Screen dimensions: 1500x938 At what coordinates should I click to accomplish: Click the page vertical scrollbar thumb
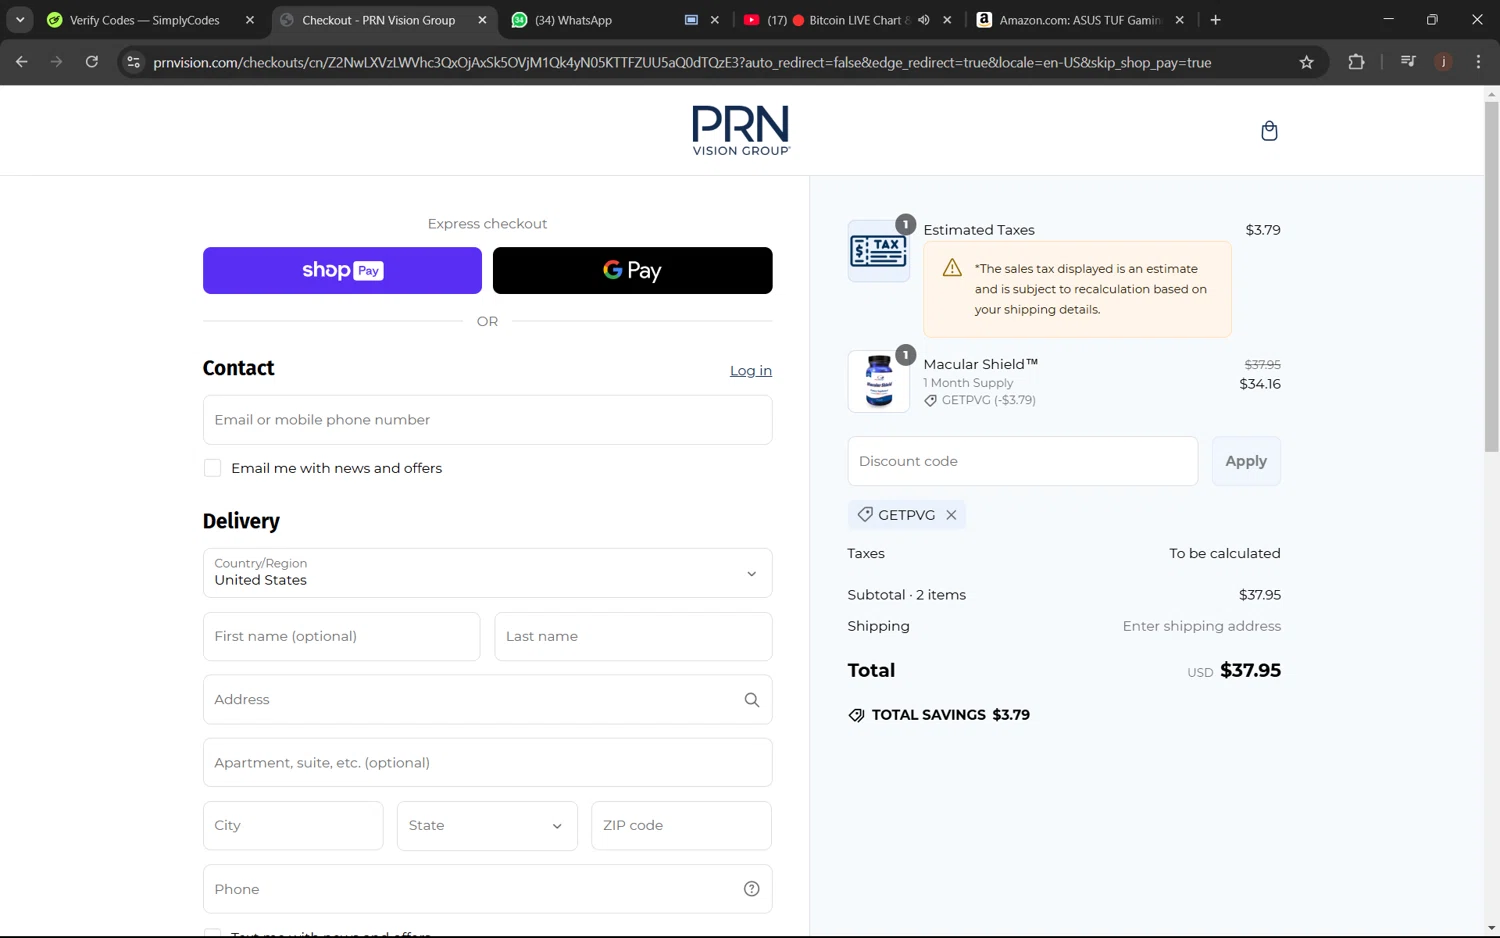(x=1491, y=276)
